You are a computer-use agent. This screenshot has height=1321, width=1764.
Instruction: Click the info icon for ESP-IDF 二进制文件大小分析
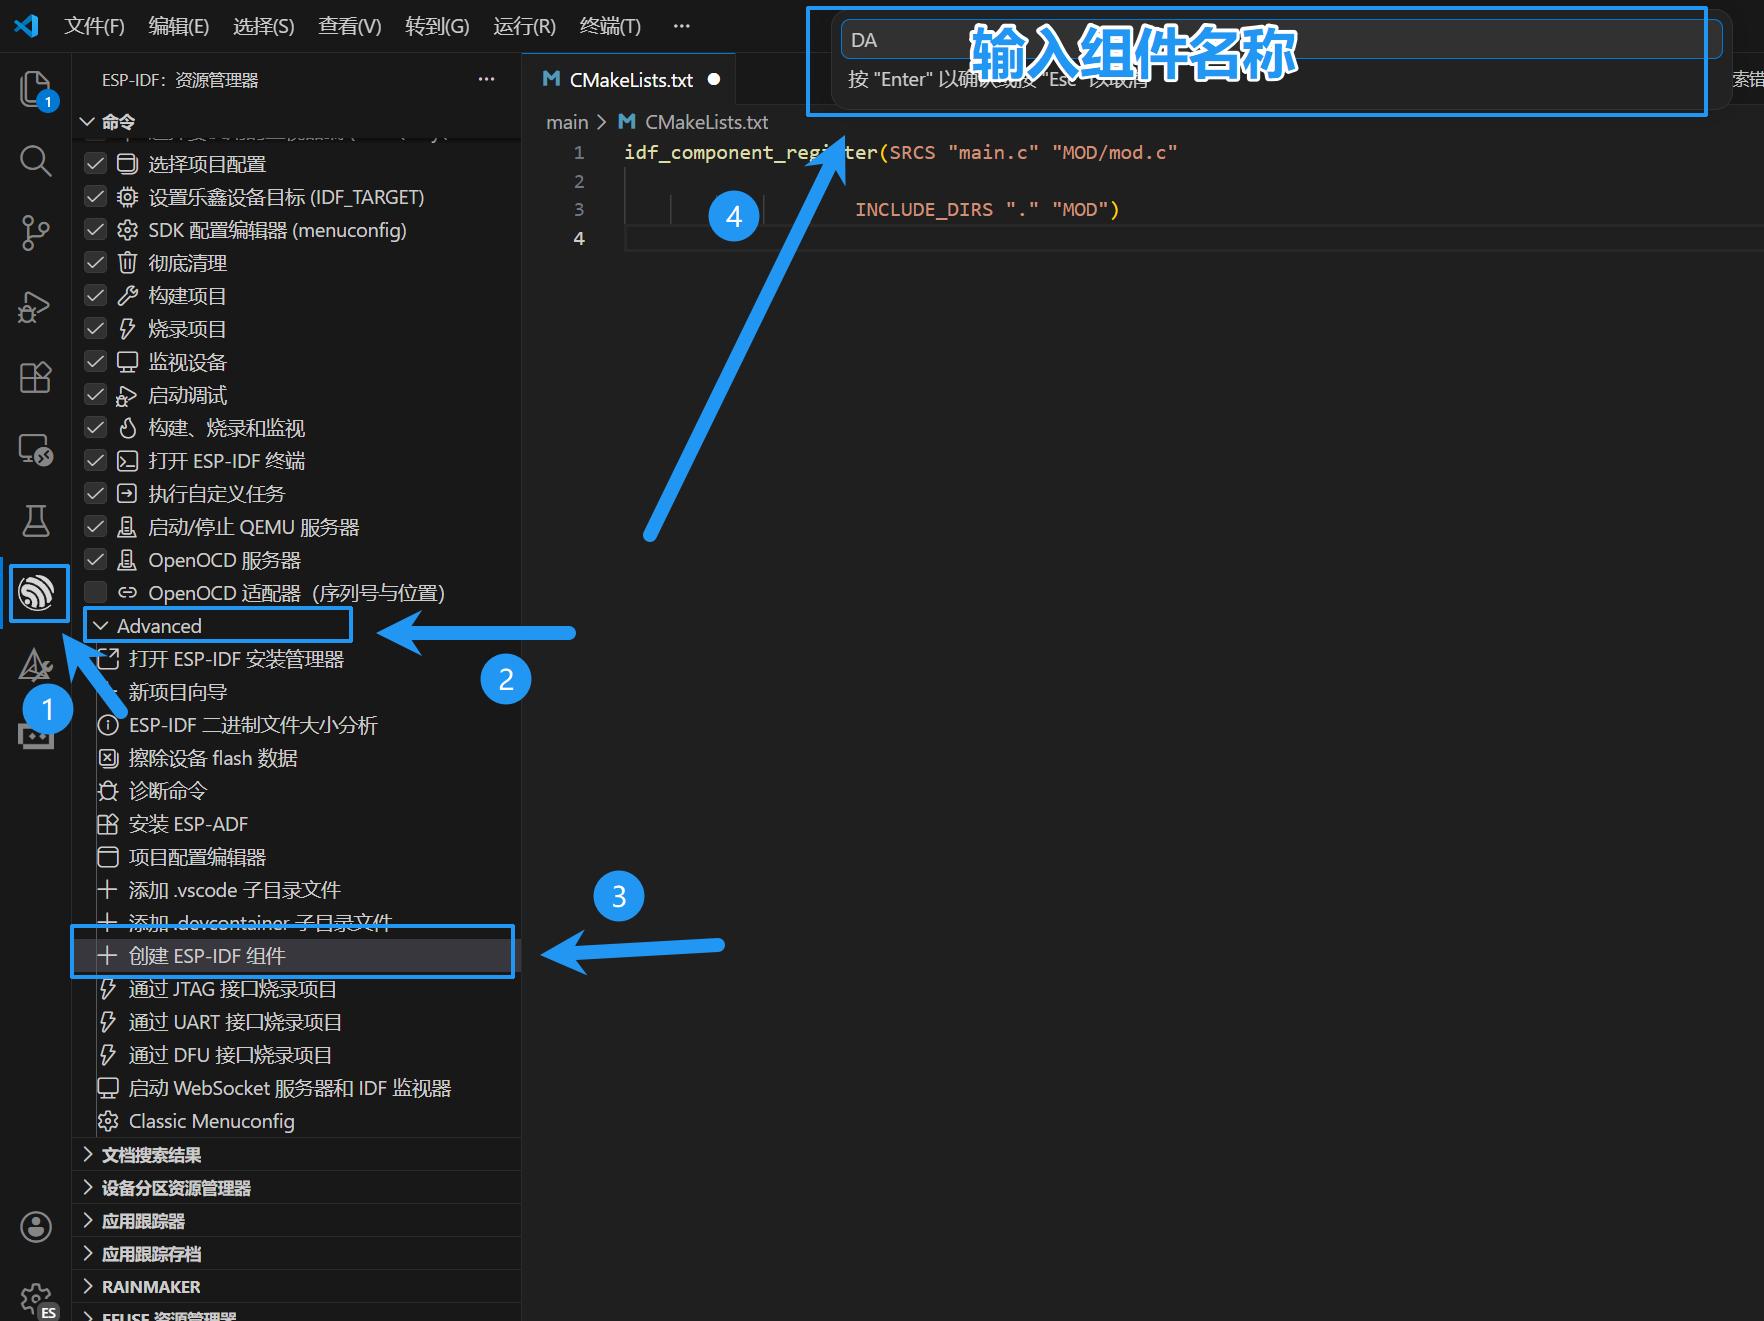point(108,725)
